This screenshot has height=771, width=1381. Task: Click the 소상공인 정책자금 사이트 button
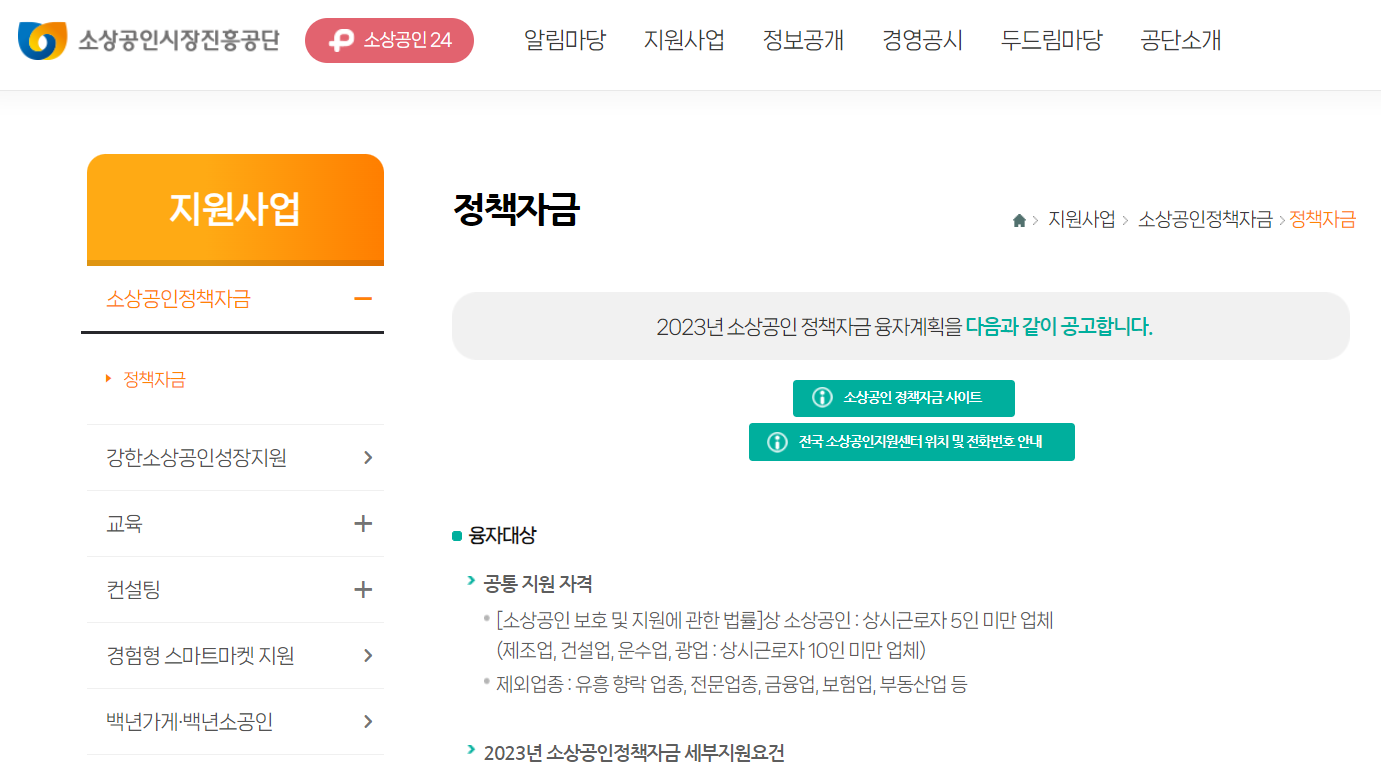903,398
